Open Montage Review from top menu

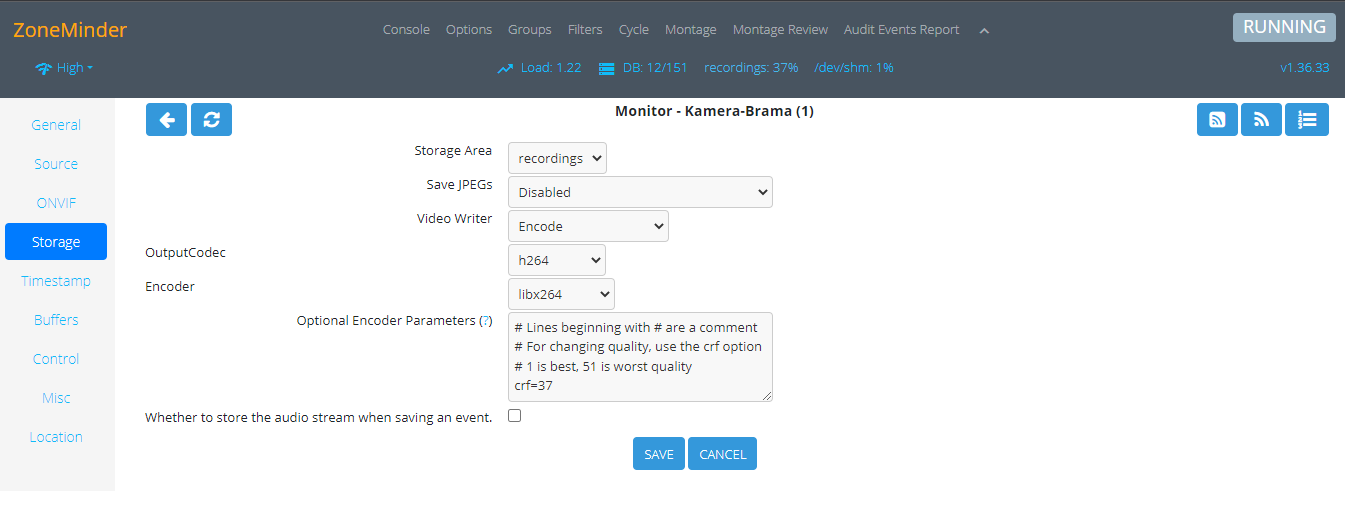pos(780,30)
